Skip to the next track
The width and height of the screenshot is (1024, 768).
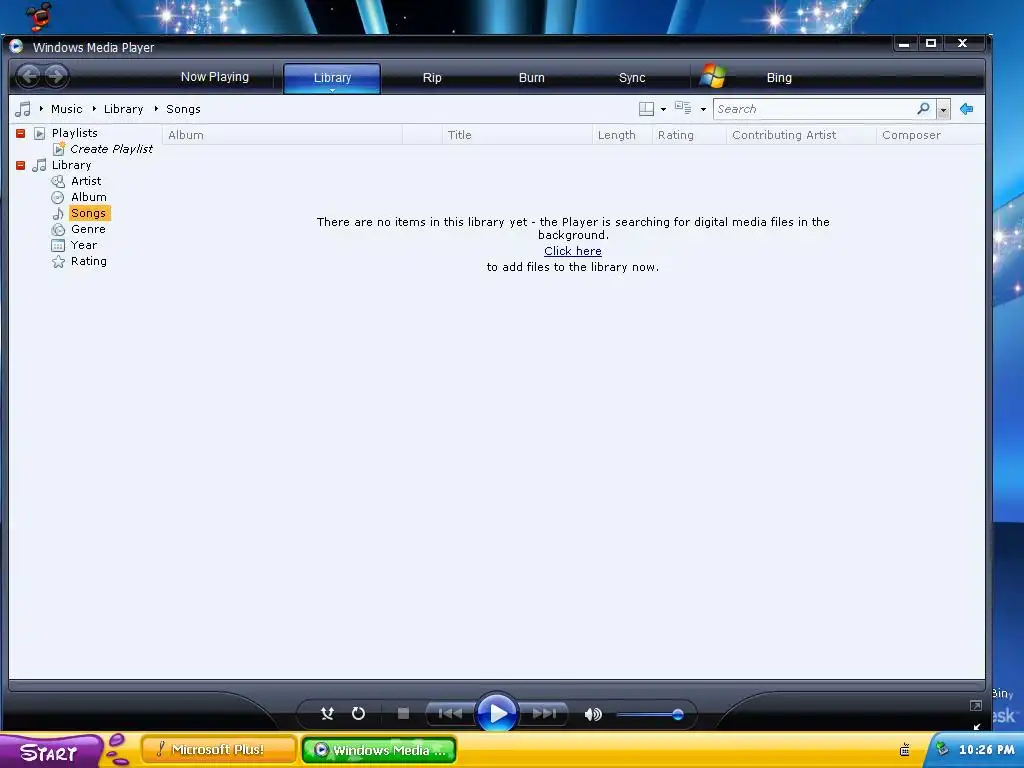coord(544,714)
